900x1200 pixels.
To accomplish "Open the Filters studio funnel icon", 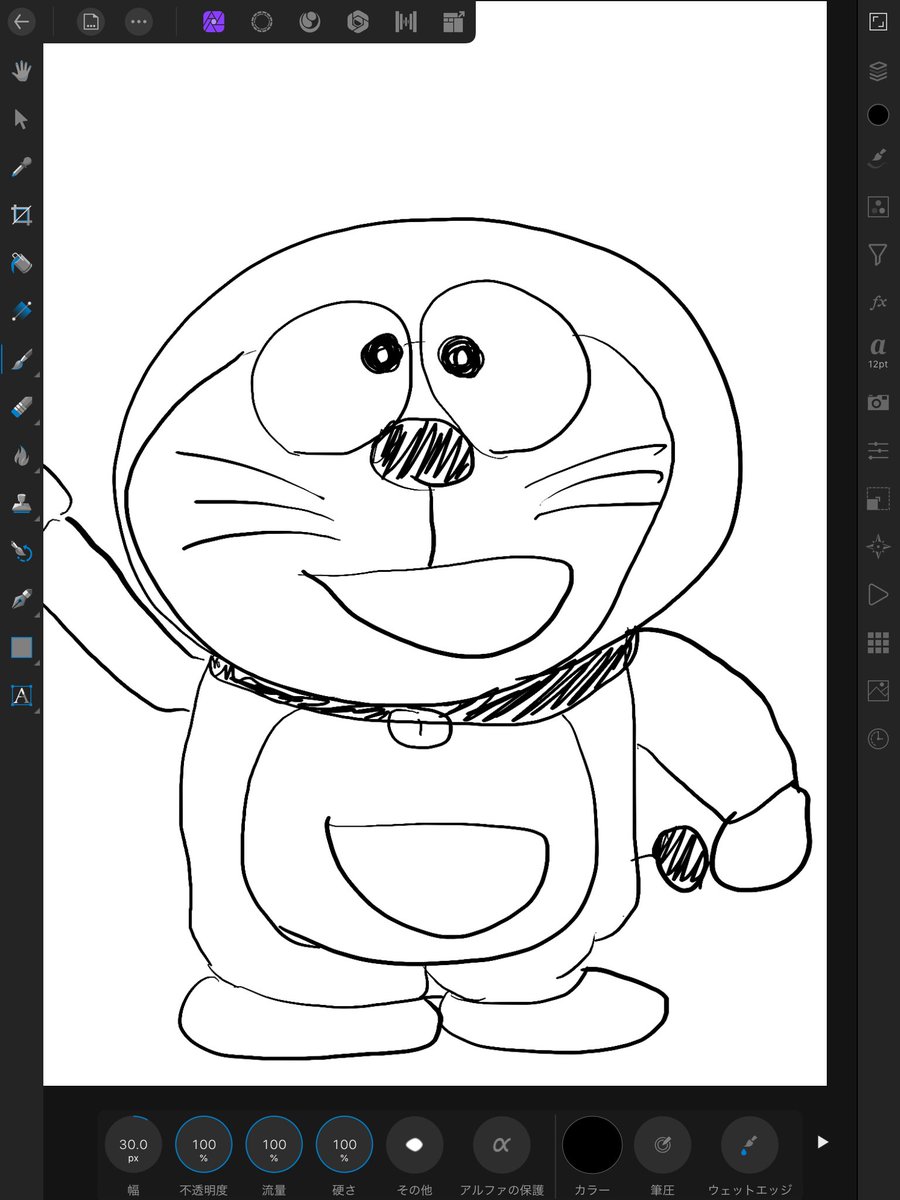I will click(x=878, y=255).
